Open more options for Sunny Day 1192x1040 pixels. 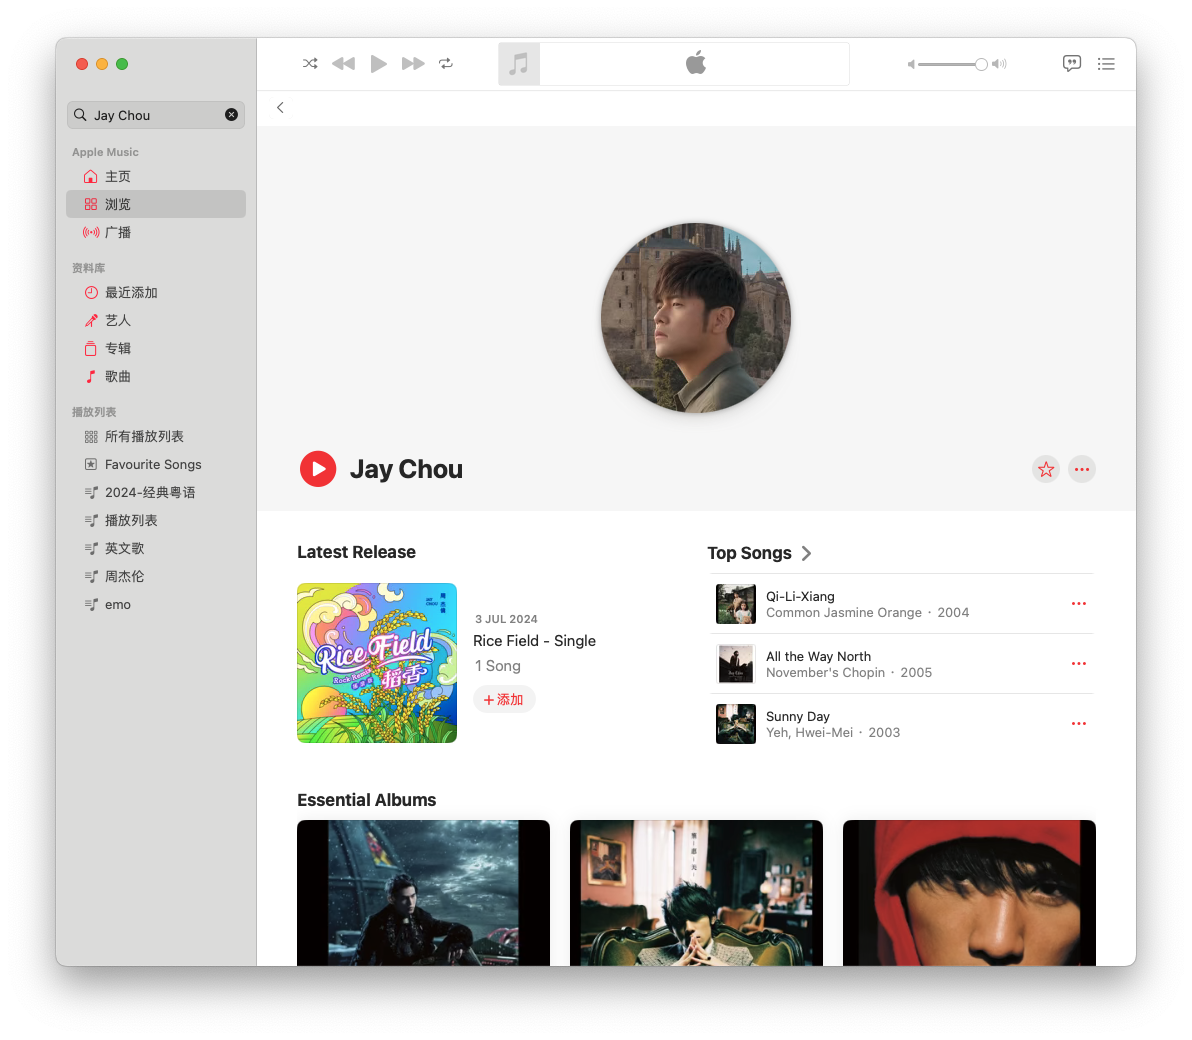click(x=1079, y=724)
